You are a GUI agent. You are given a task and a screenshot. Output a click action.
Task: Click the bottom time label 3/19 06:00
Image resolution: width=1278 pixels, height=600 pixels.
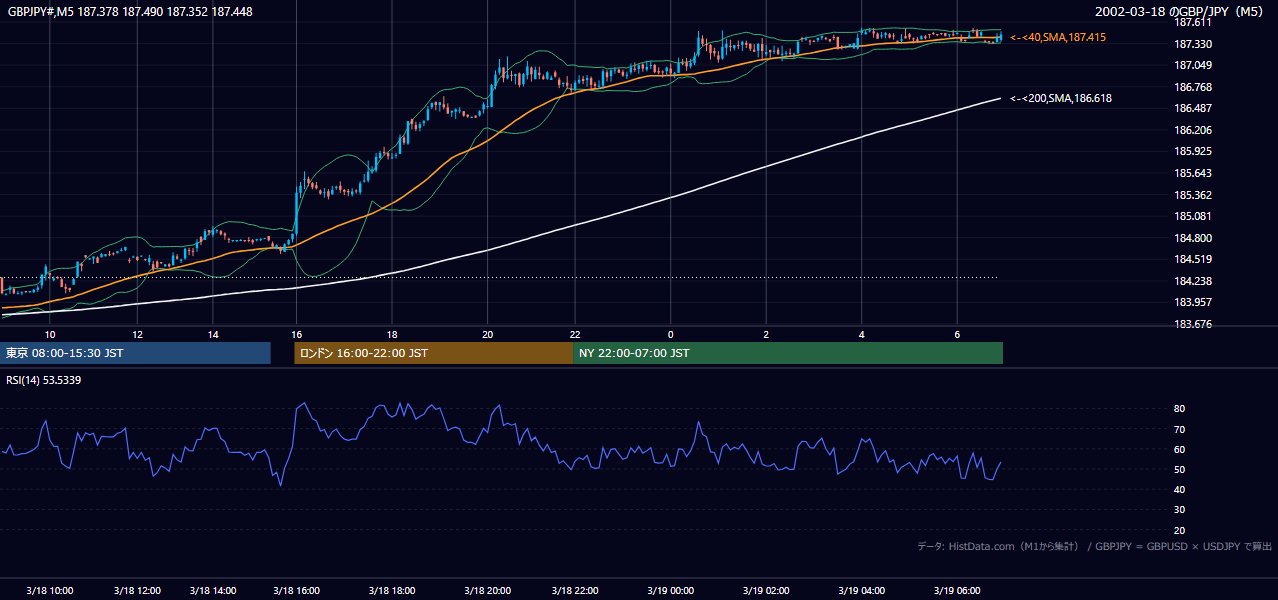[x=957, y=590]
